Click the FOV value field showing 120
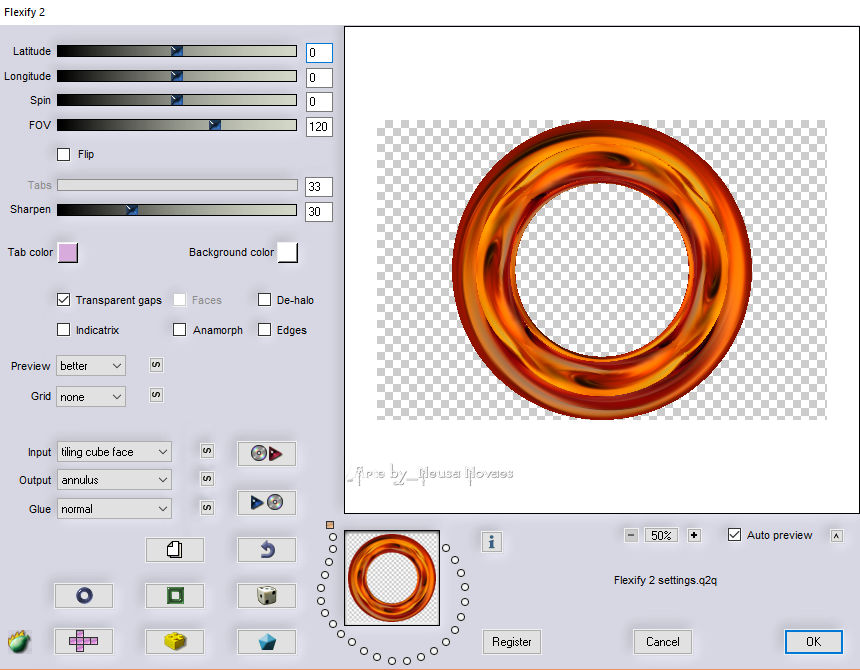This screenshot has width=860, height=670. pos(319,127)
